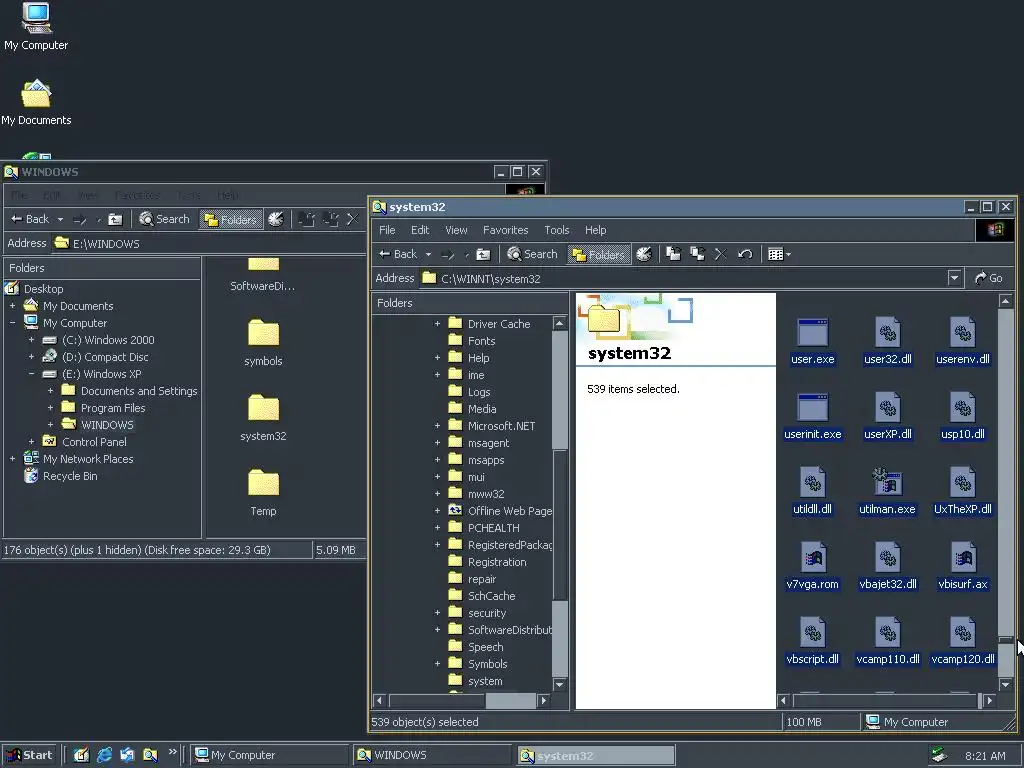Click Back button in system32 window
The height and width of the screenshot is (768, 1024).
[x=398, y=254]
